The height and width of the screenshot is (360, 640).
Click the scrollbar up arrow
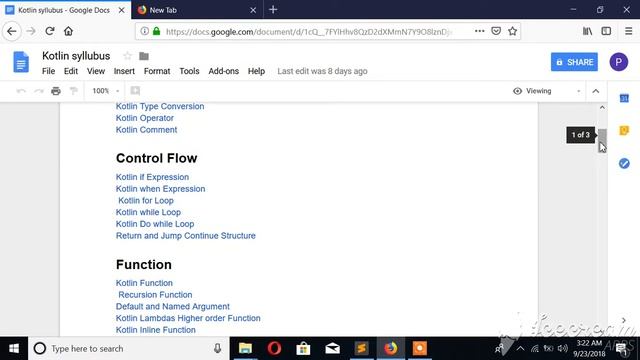[x=602, y=107]
